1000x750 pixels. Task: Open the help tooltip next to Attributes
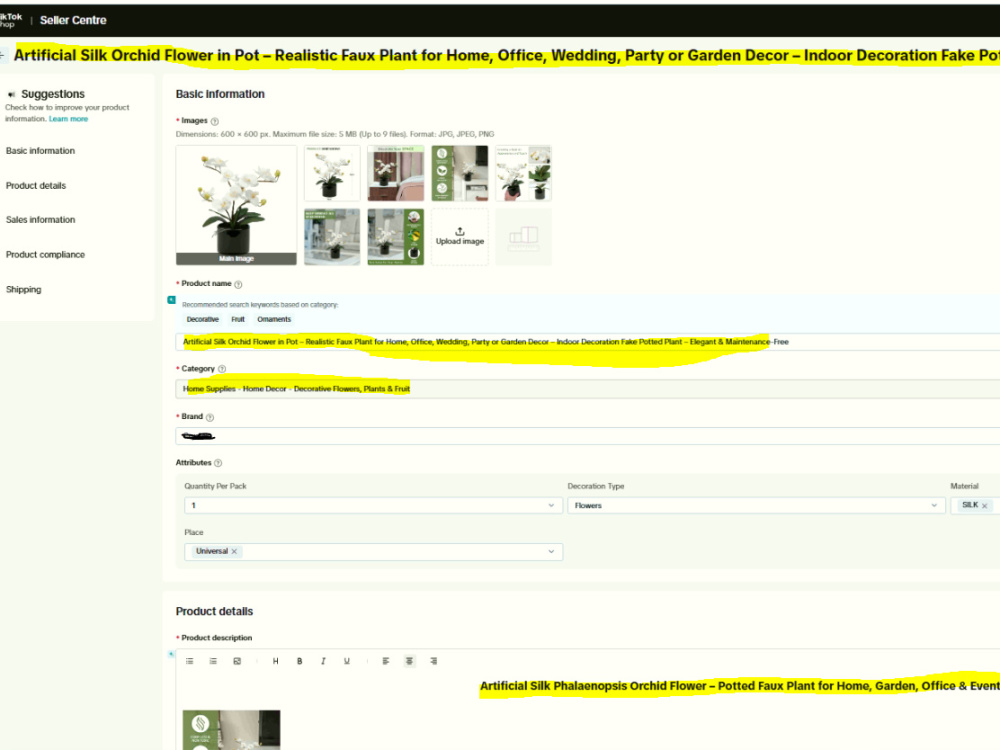point(218,463)
